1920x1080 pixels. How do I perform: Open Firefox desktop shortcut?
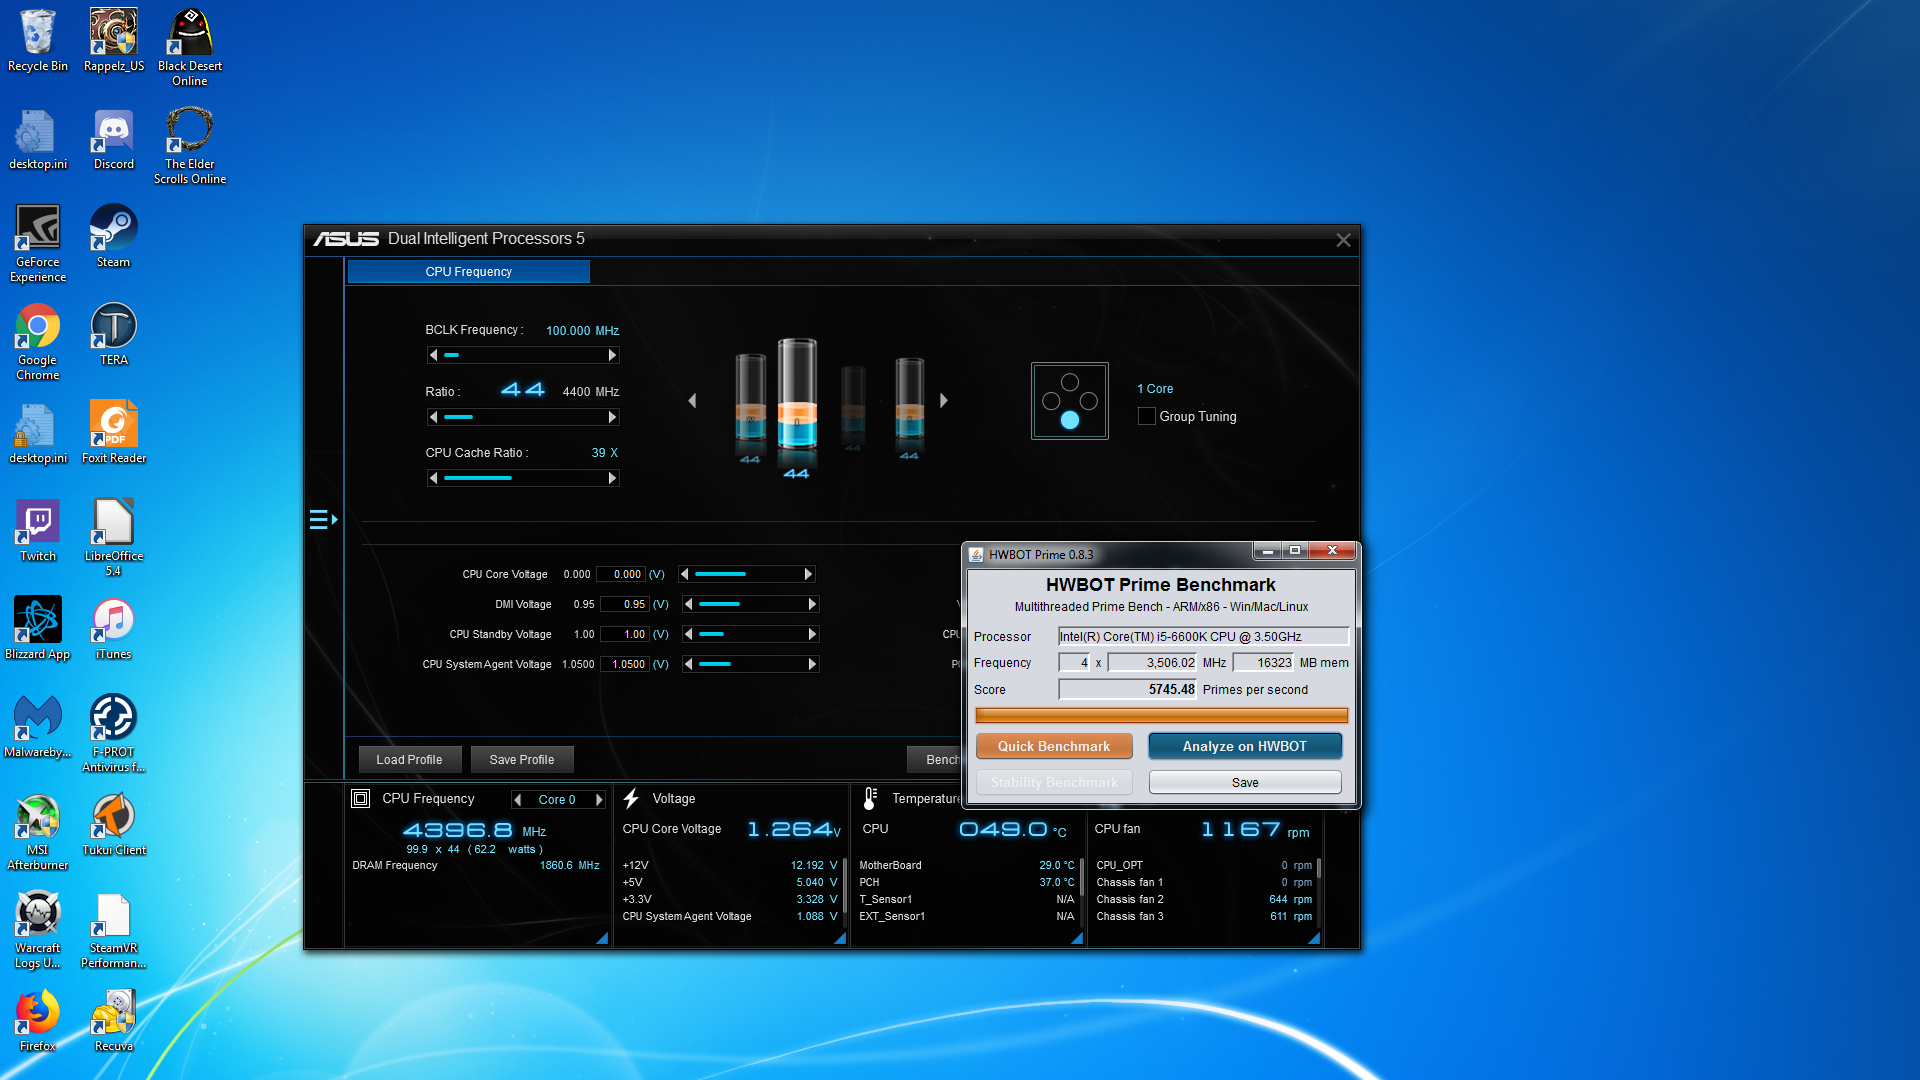pyautogui.click(x=38, y=1020)
